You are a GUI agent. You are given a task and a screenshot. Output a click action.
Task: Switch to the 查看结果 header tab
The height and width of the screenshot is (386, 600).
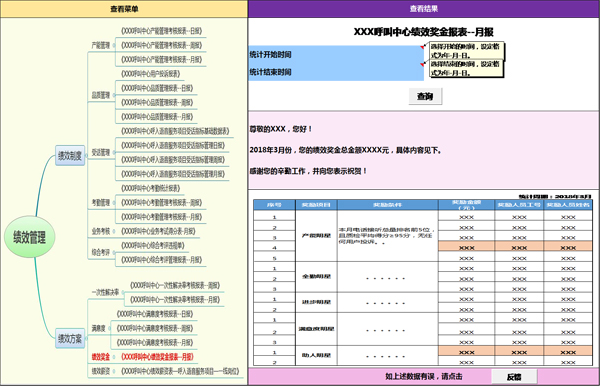pos(424,9)
